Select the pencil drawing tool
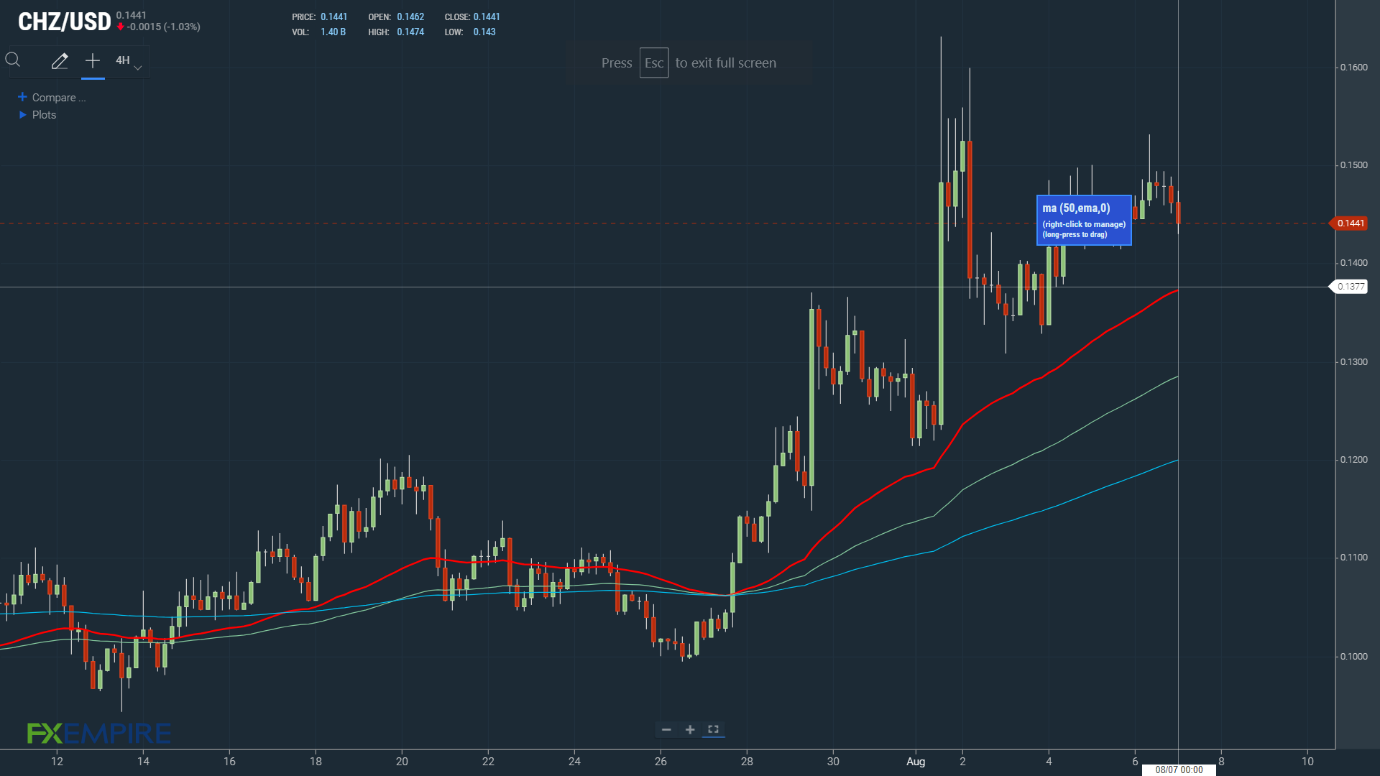1380x776 pixels. click(x=59, y=61)
